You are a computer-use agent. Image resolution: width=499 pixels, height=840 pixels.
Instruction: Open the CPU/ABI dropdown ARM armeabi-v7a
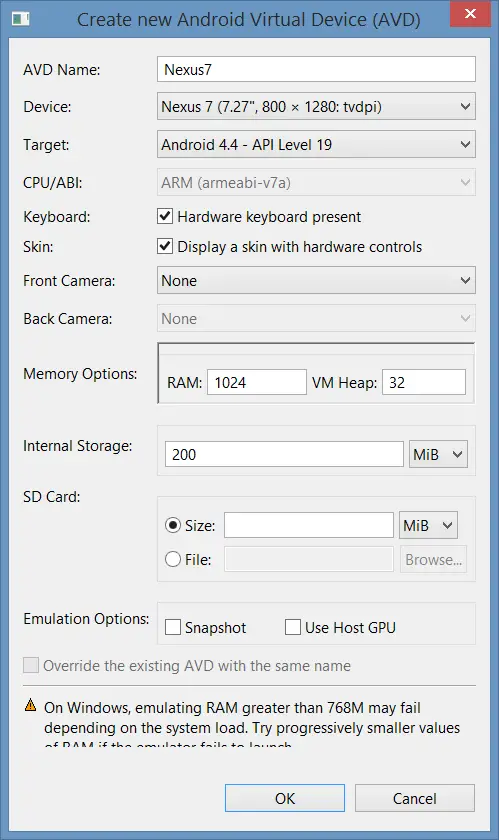click(316, 183)
